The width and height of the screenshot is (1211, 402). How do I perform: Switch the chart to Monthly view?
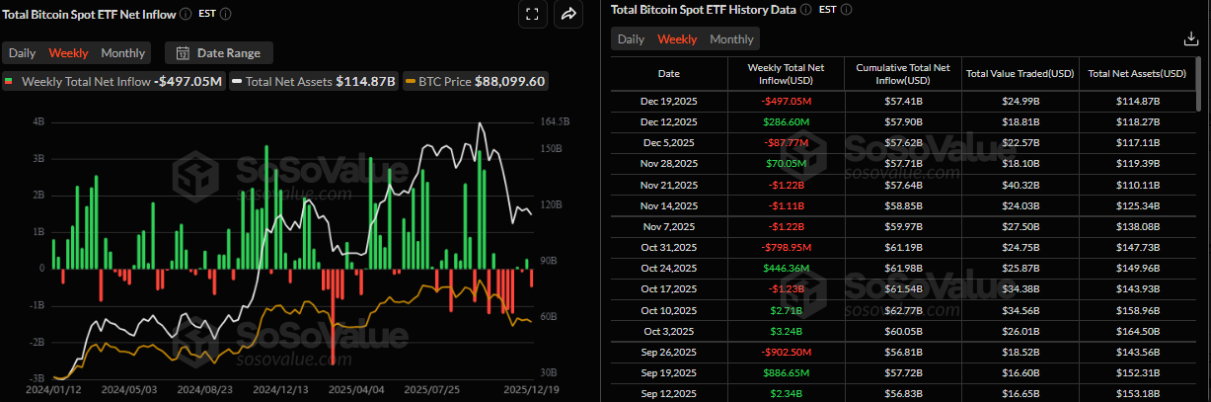123,53
